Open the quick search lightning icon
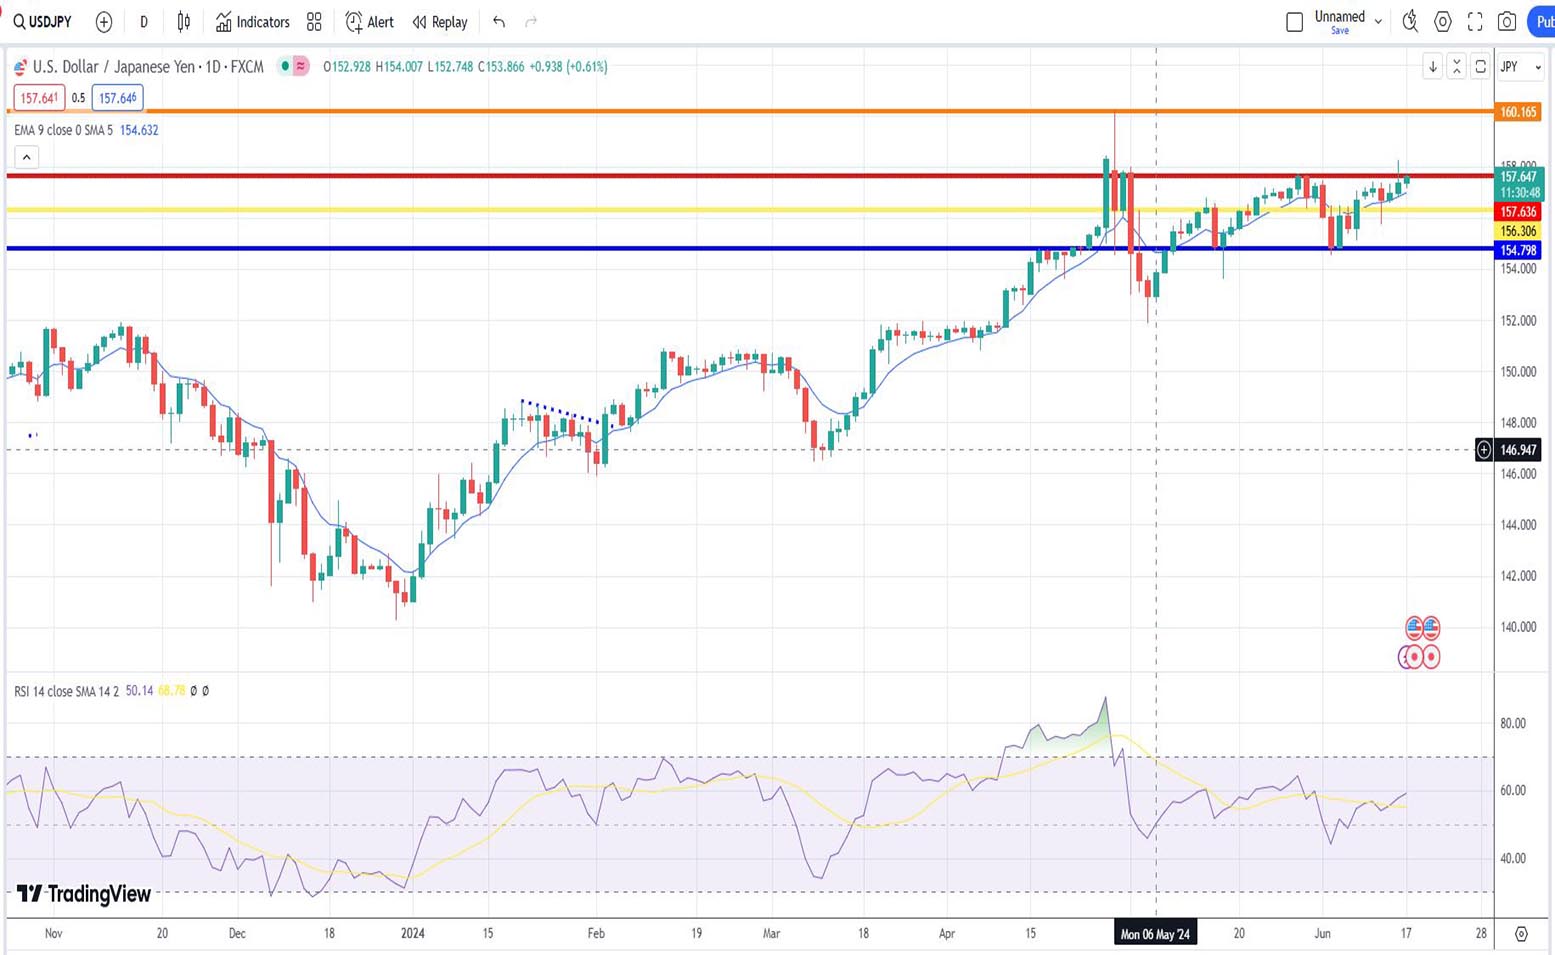This screenshot has width=1555, height=955. (x=1410, y=21)
